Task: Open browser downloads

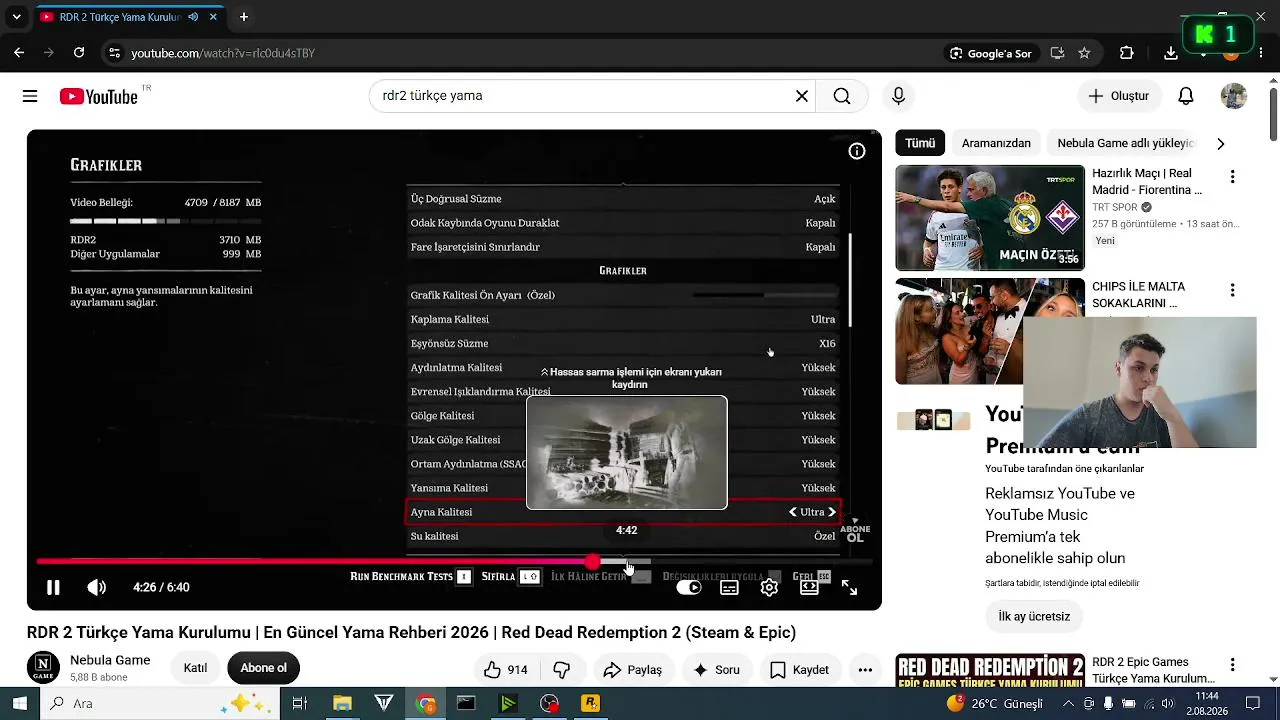Action: pyautogui.click(x=1171, y=53)
